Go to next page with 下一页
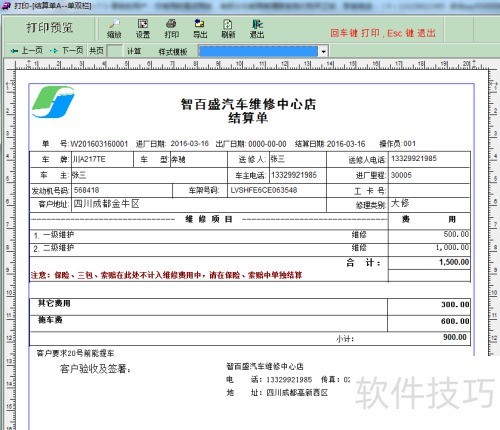This screenshot has width=500, height=430. (67, 51)
